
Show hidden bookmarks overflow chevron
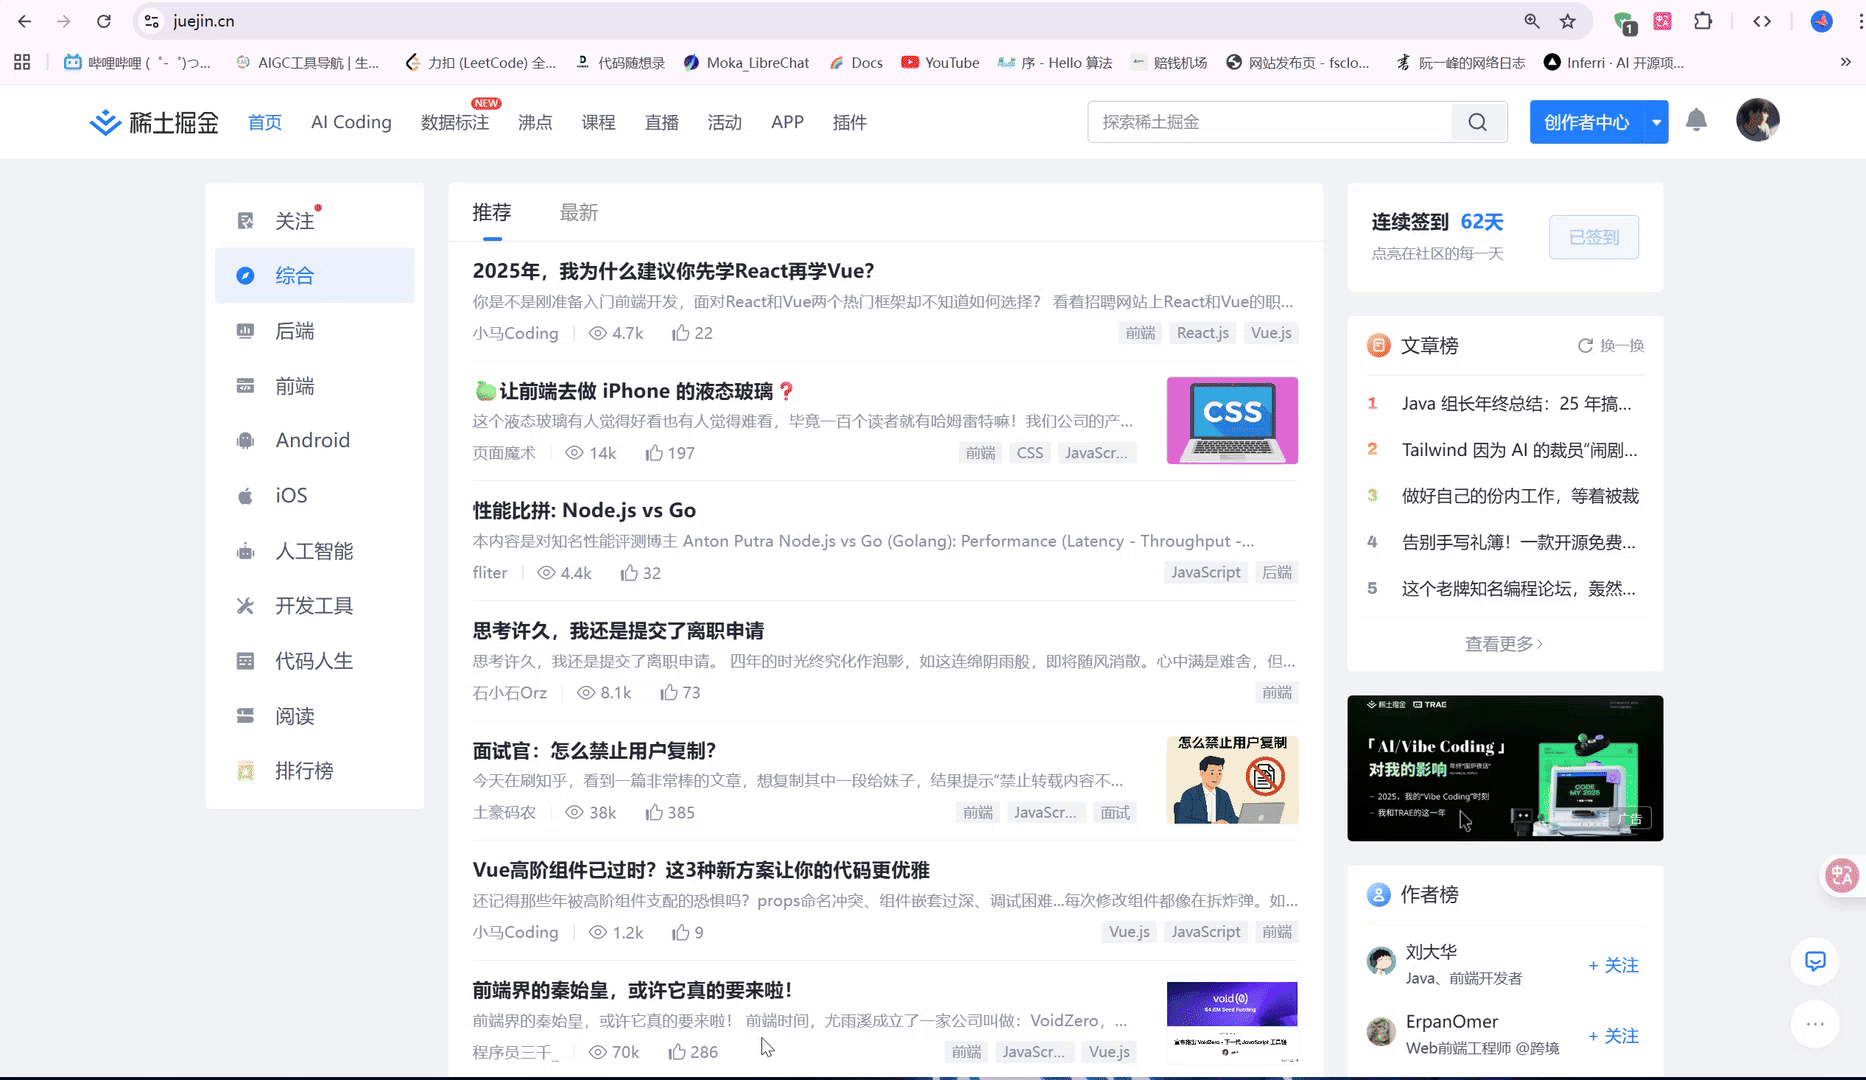[x=1845, y=62]
